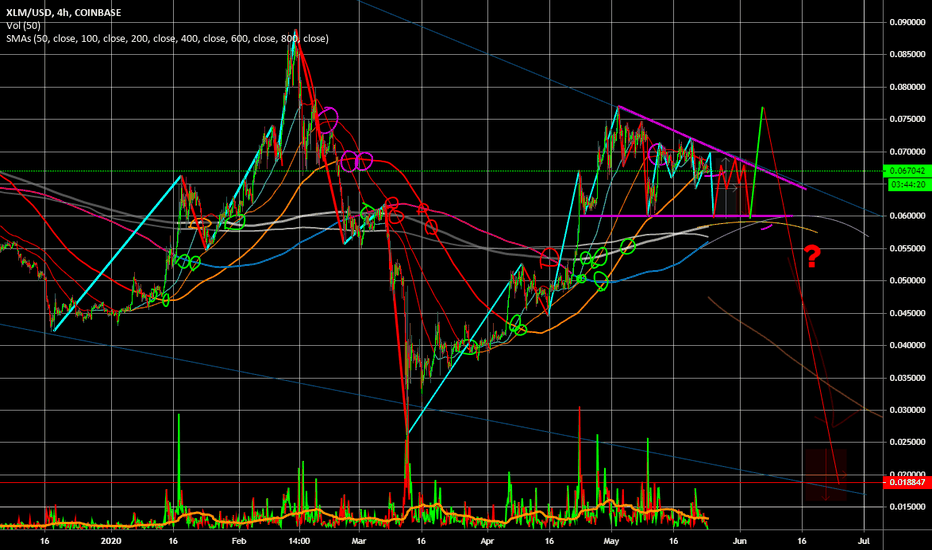Click the Feb label on time axis

(x=238, y=541)
